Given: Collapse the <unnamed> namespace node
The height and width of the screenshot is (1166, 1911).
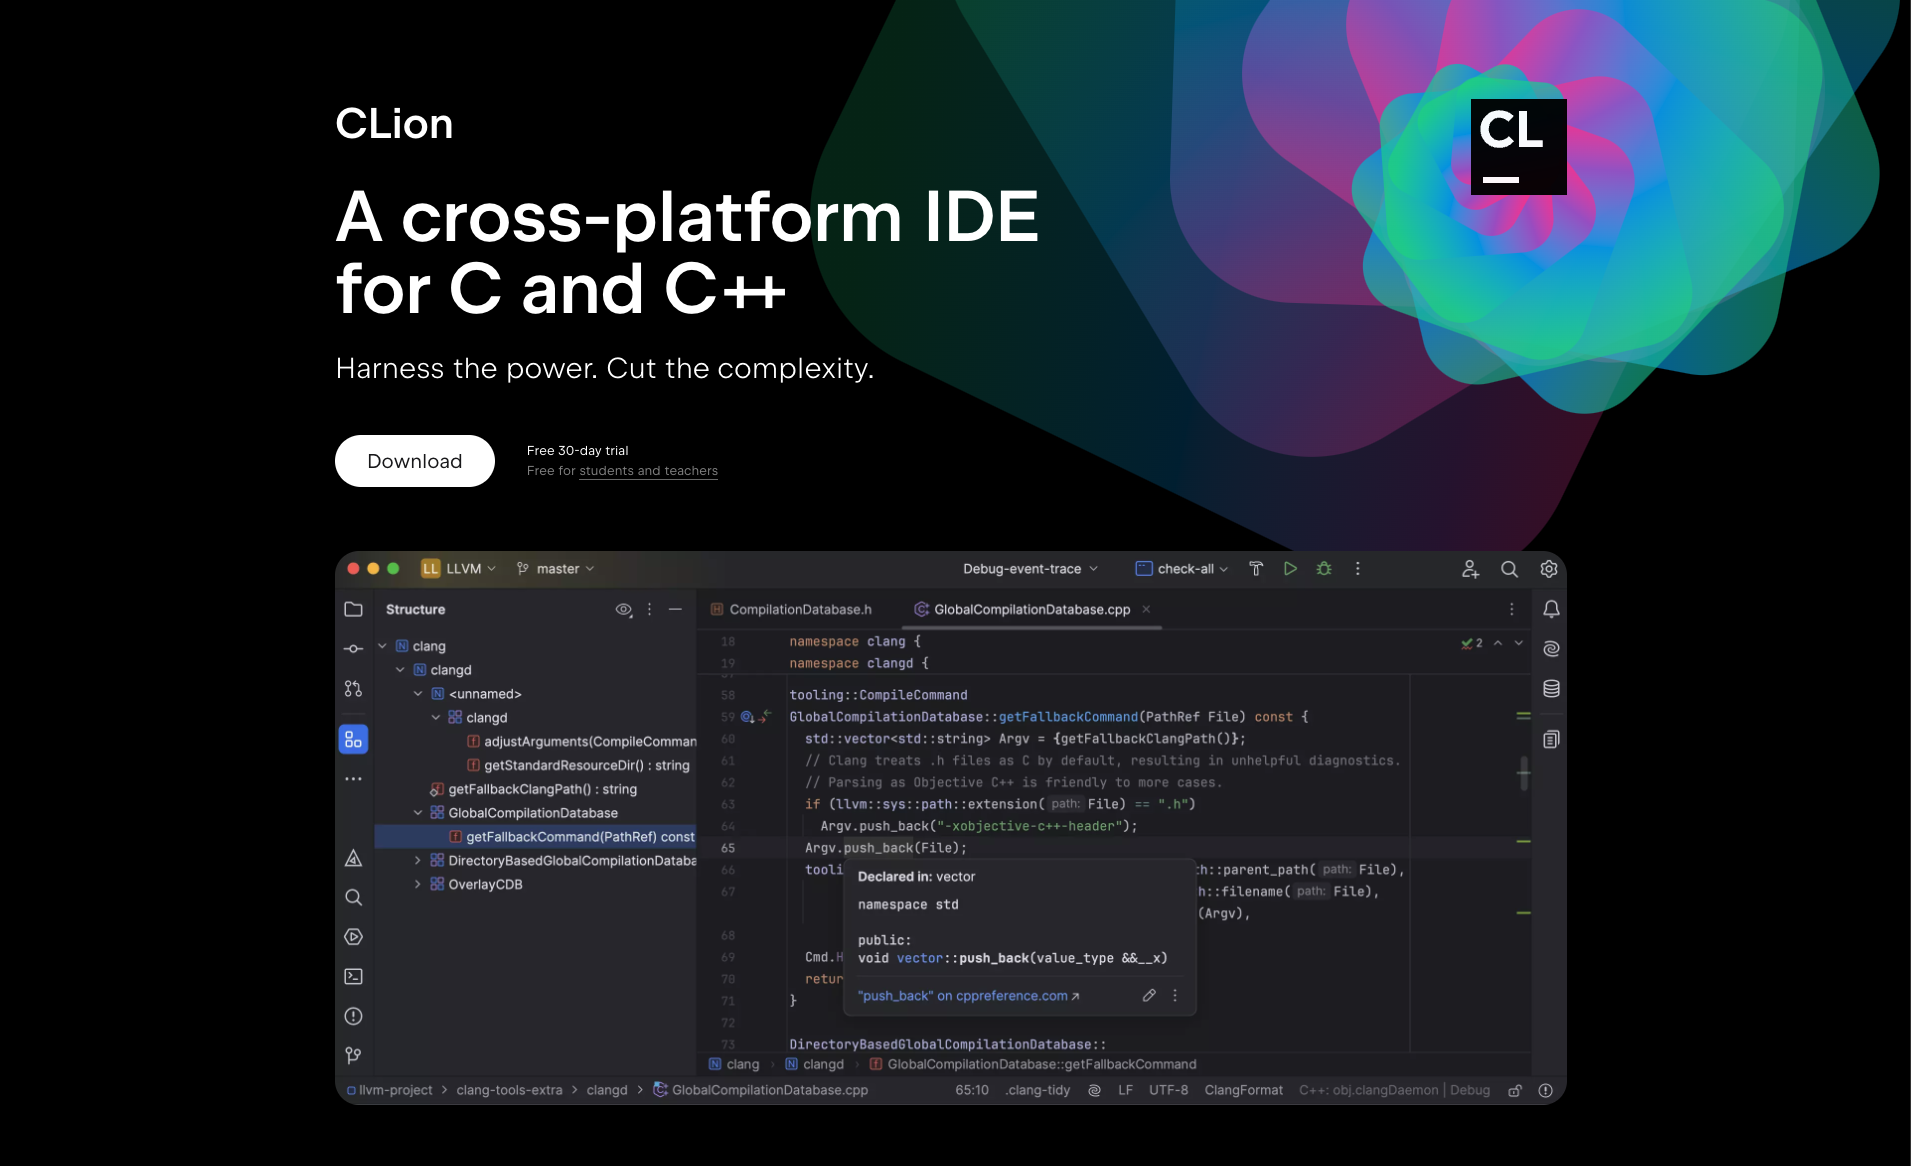Looking at the screenshot, I should click(418, 694).
